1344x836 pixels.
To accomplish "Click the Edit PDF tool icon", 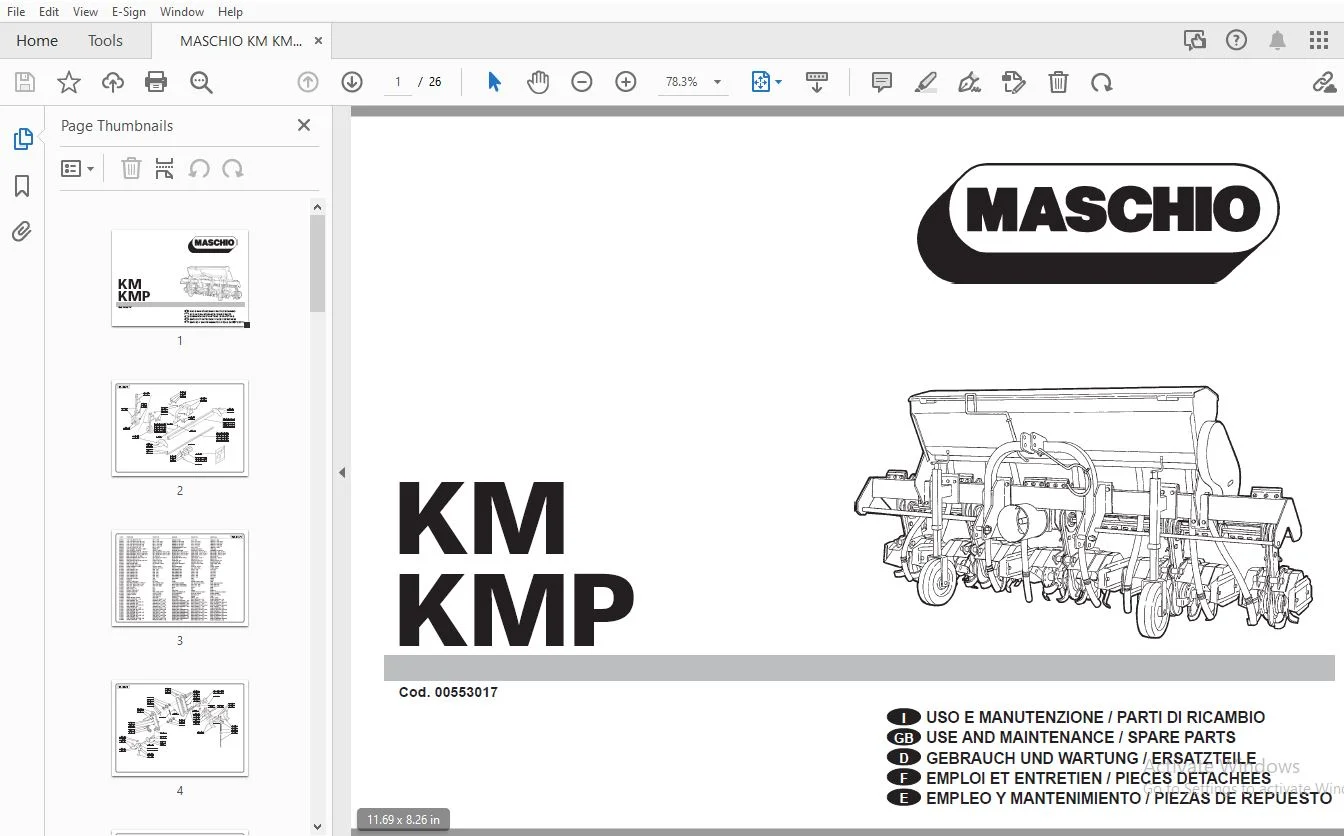I will 1014,82.
